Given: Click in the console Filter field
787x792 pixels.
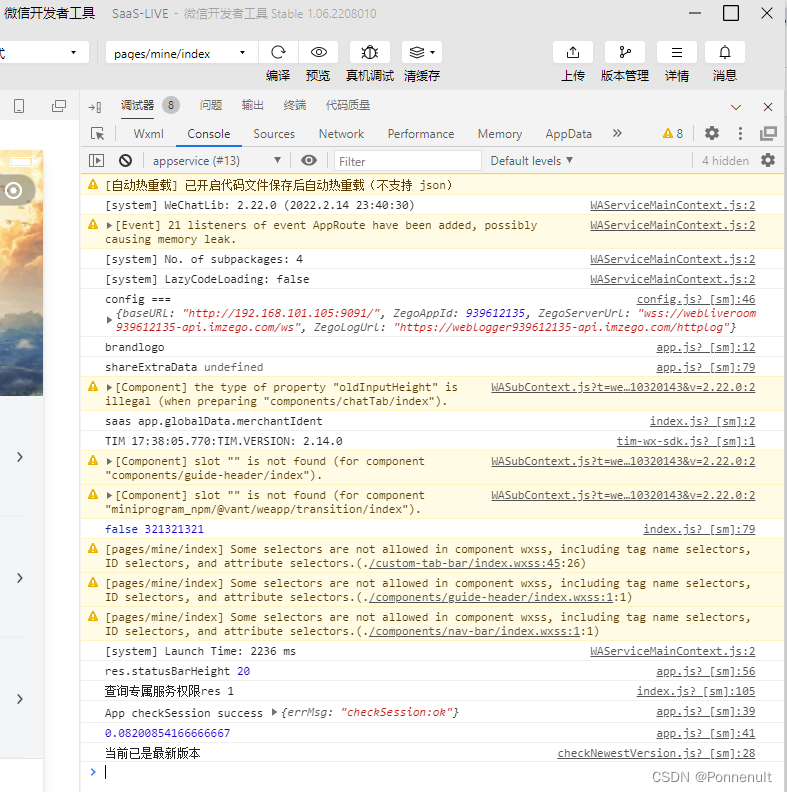Looking at the screenshot, I should (408, 161).
